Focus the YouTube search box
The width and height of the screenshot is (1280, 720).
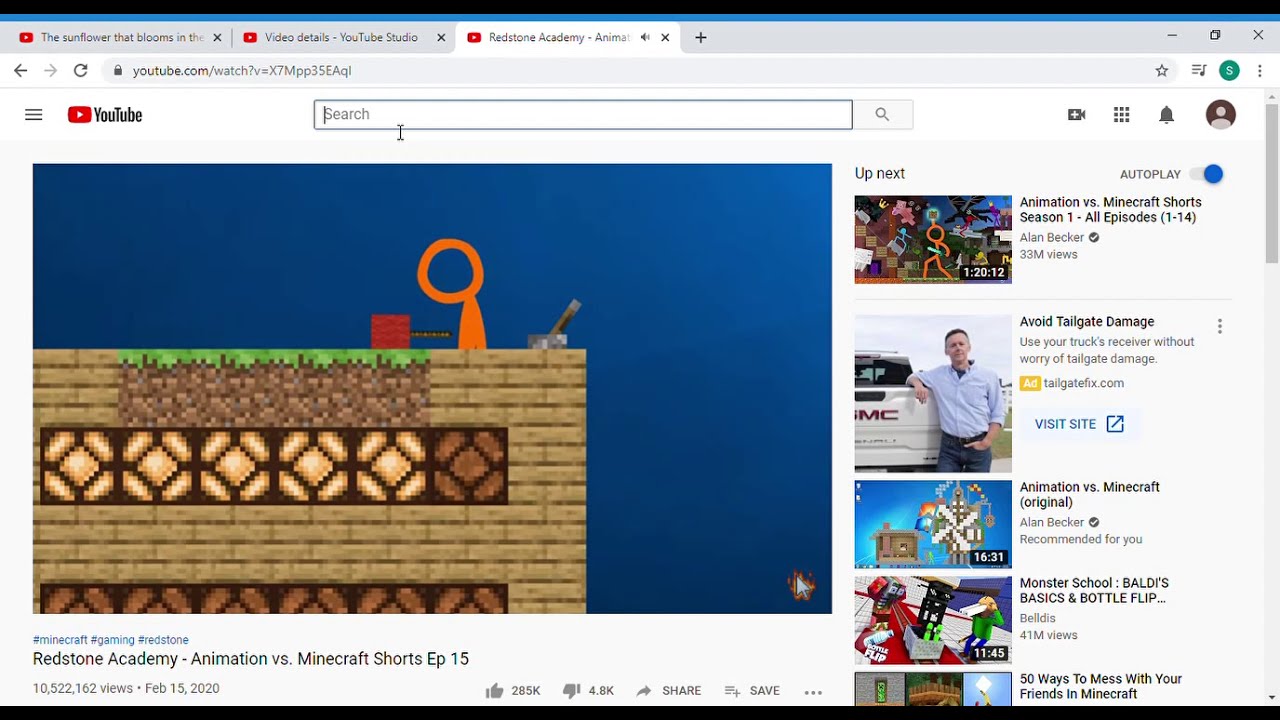pyautogui.click(x=583, y=114)
